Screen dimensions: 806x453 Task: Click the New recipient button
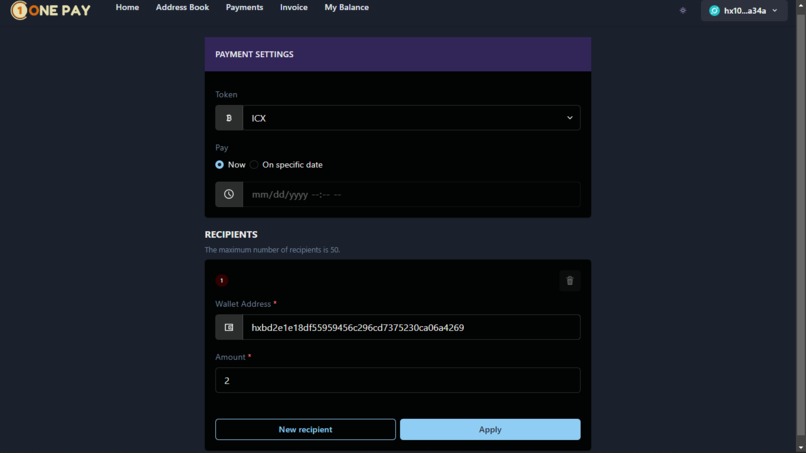point(305,429)
